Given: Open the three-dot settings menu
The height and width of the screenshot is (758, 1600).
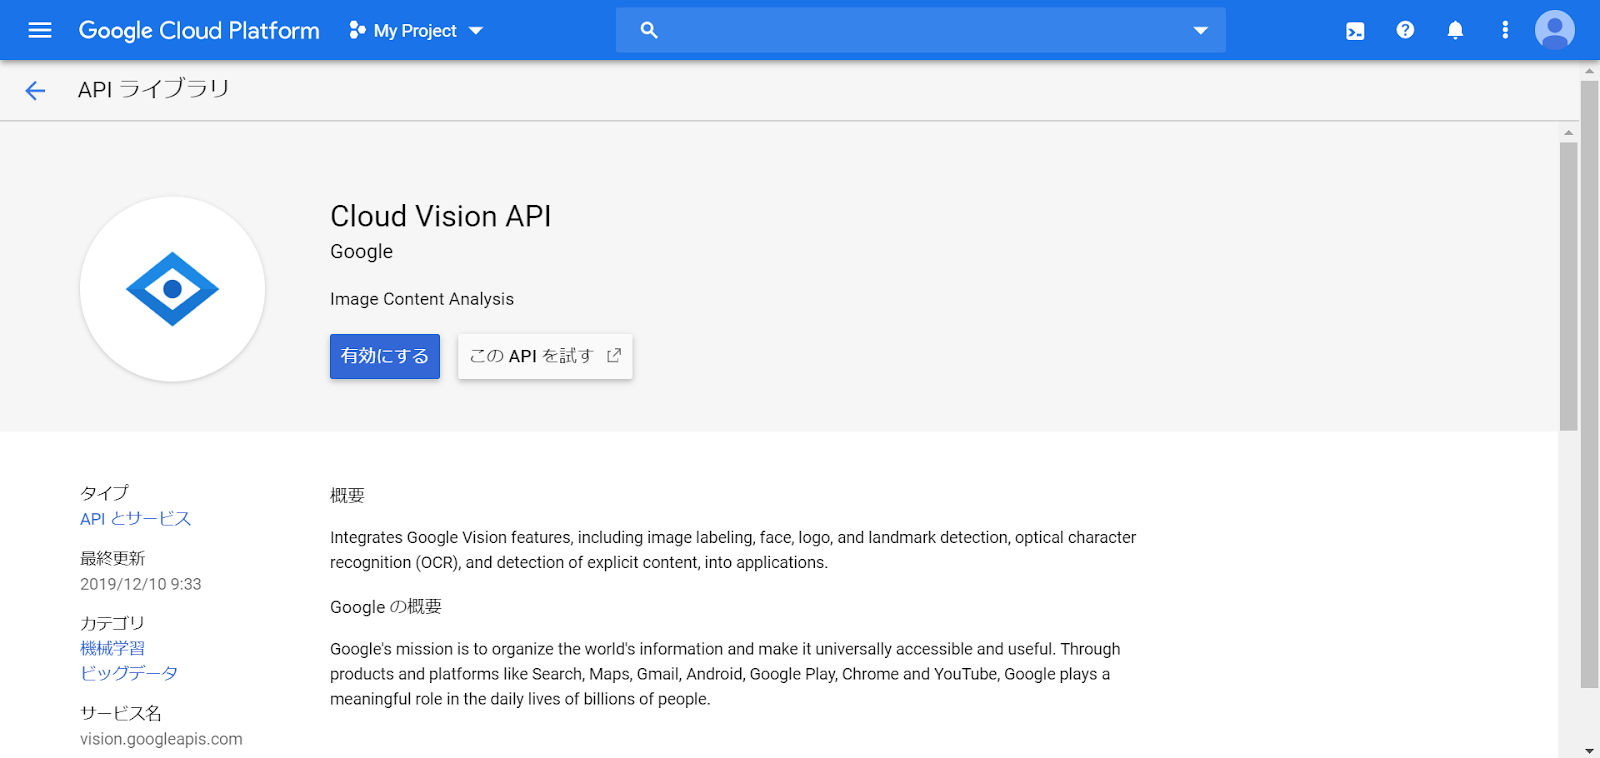Looking at the screenshot, I should 1505,30.
